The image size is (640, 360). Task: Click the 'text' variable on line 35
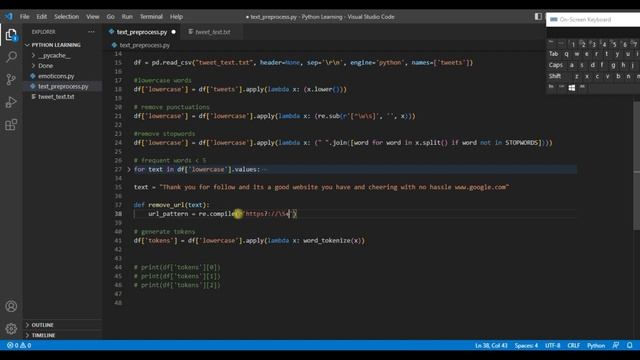141,187
